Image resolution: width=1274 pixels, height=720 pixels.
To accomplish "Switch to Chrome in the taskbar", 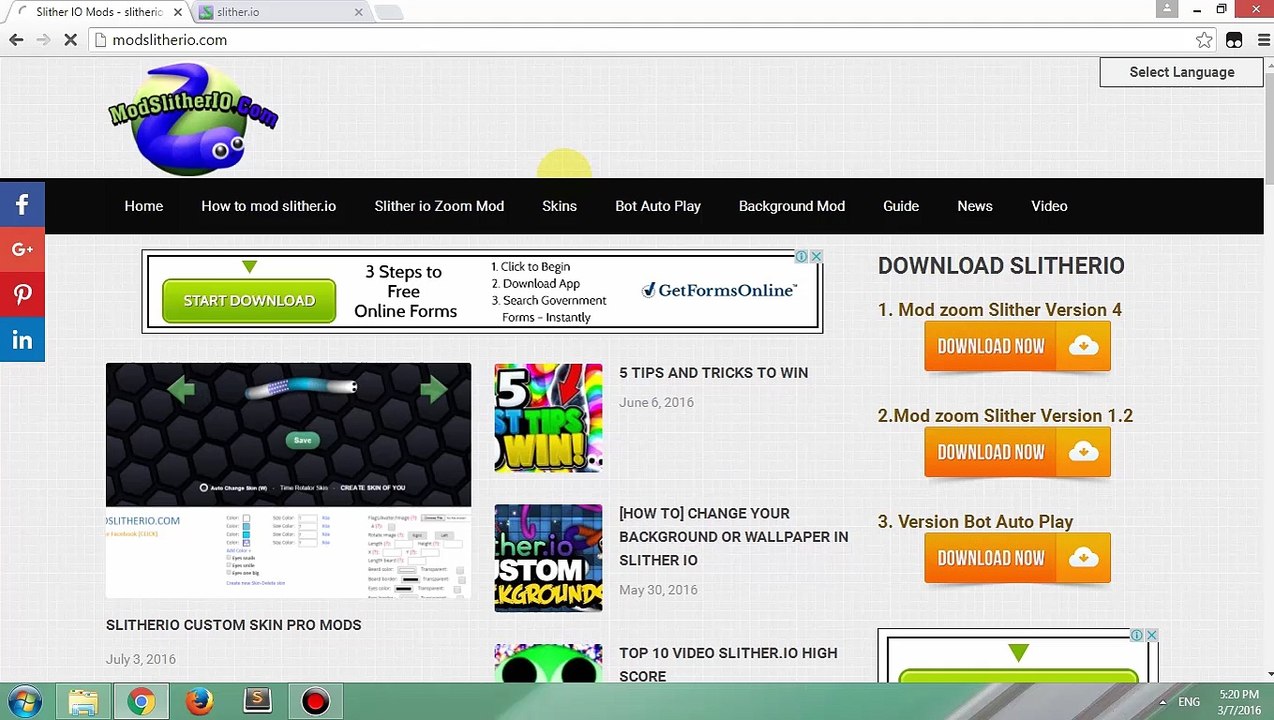I will pos(141,702).
